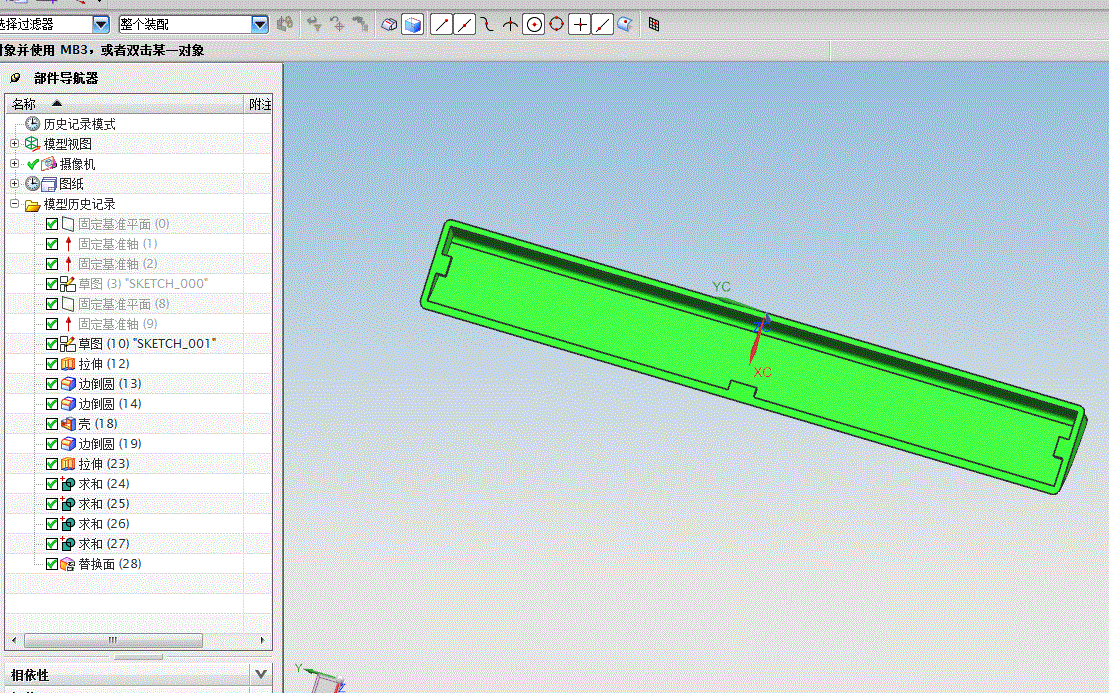Toggle the existing point snap icon
The width and height of the screenshot is (1109, 693).
[580, 25]
